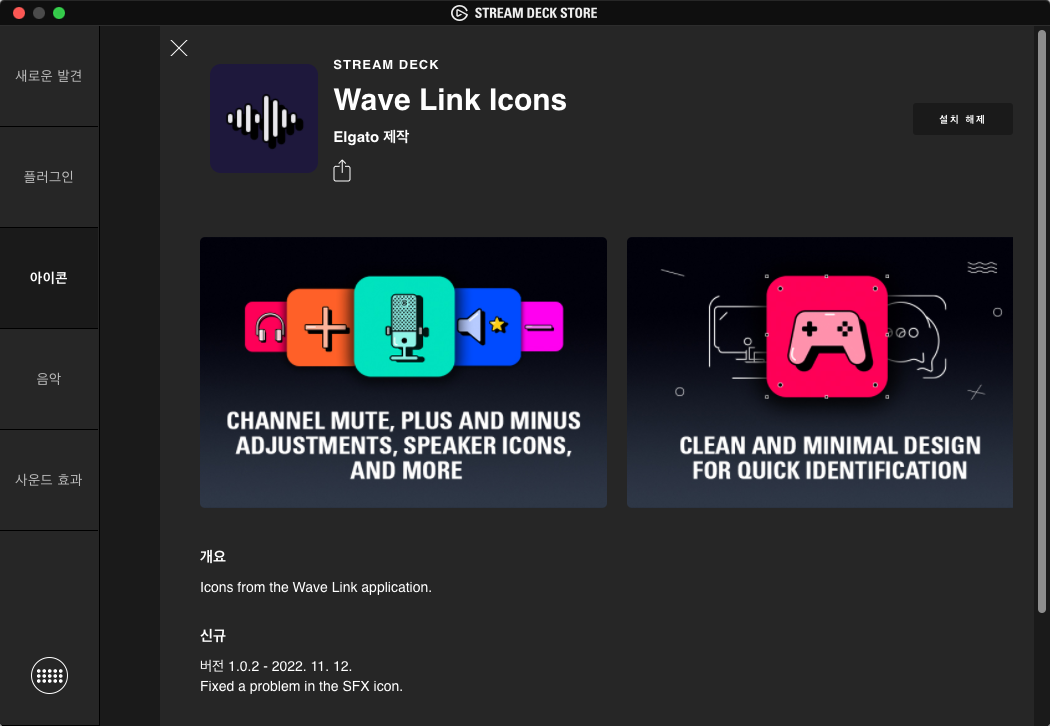The image size is (1050, 726).
Task: Click the pink headphones icon in preview
Action: coord(267,327)
